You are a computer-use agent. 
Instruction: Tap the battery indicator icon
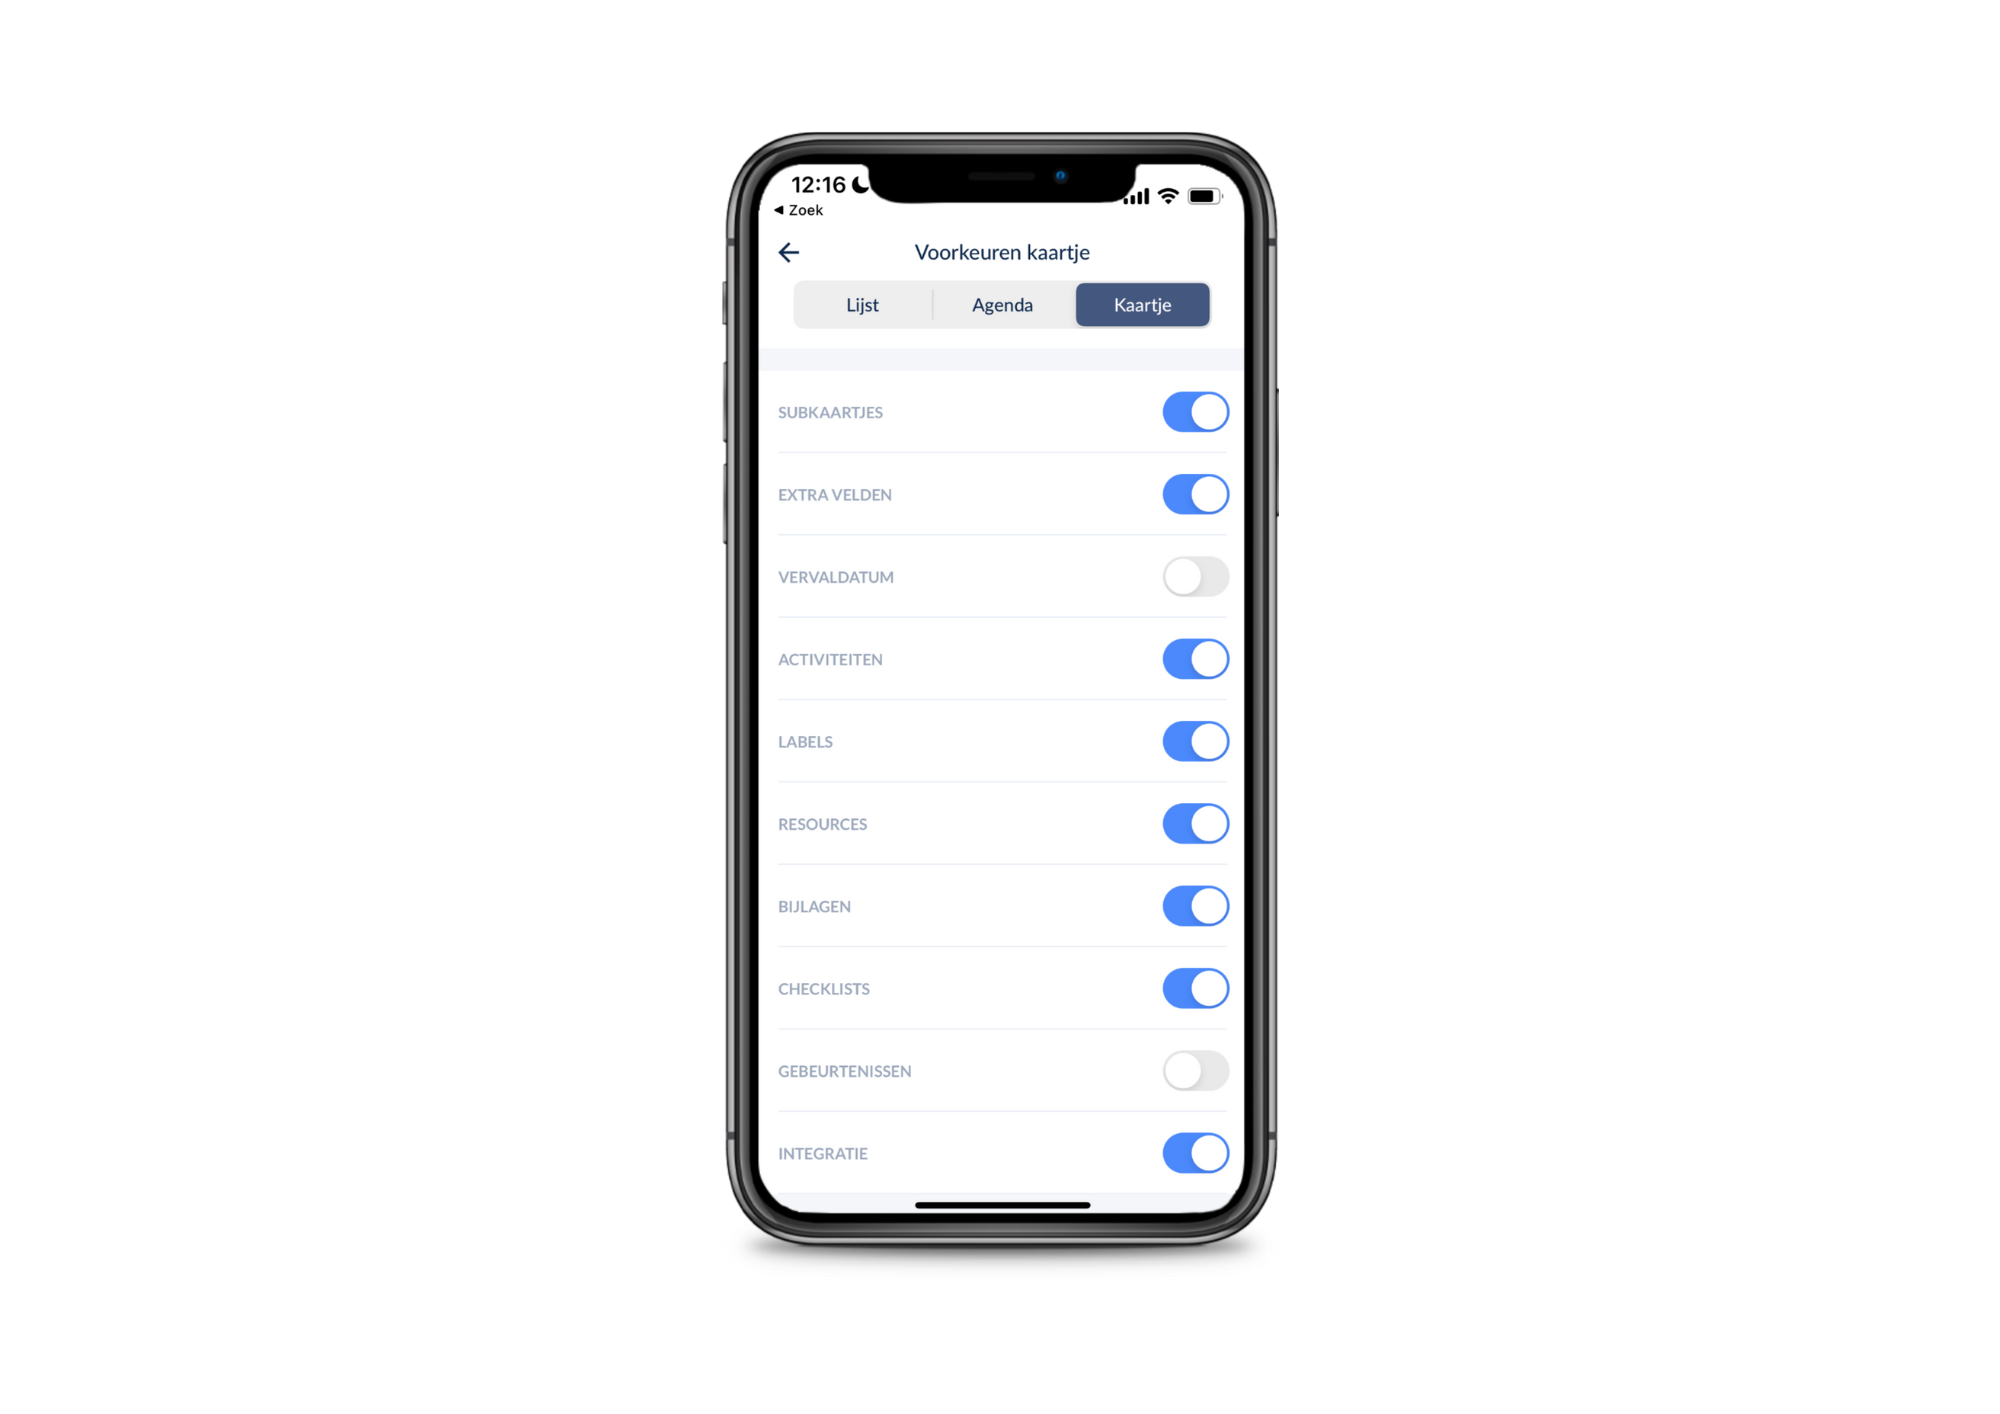click(x=1207, y=184)
